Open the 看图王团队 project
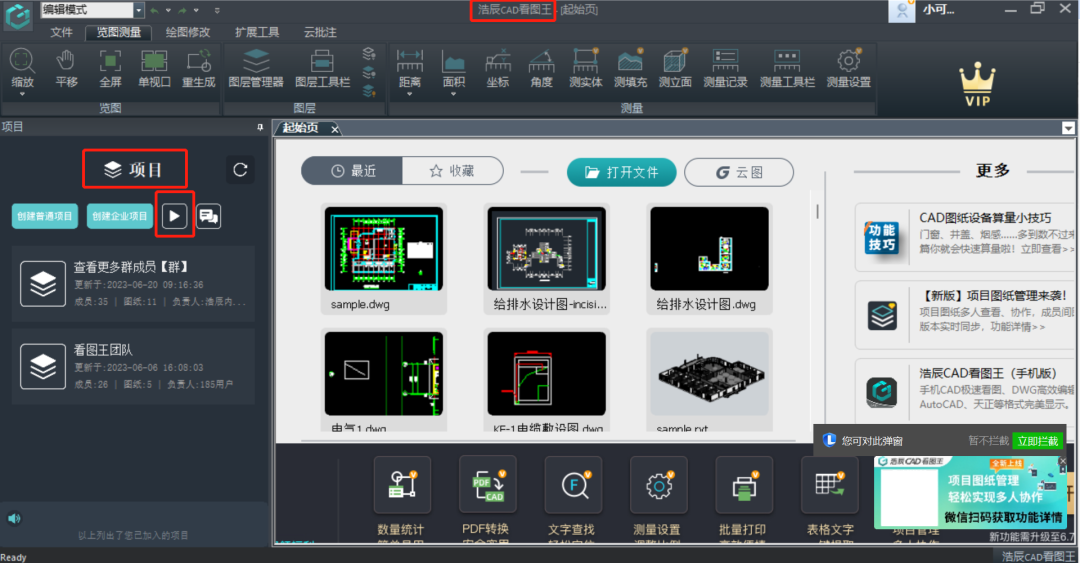Image resolution: width=1080 pixels, height=563 pixels. pyautogui.click(x=134, y=367)
